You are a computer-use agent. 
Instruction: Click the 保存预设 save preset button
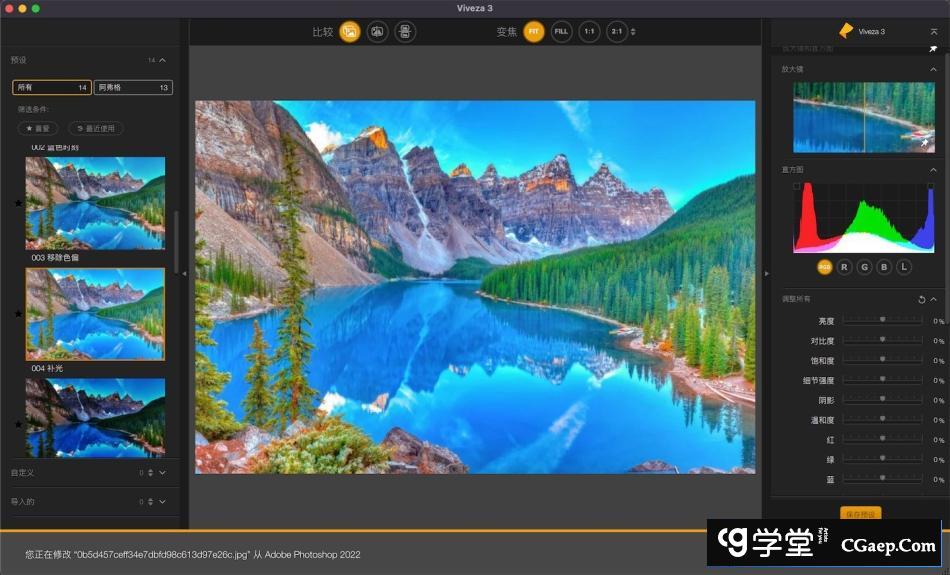860,514
